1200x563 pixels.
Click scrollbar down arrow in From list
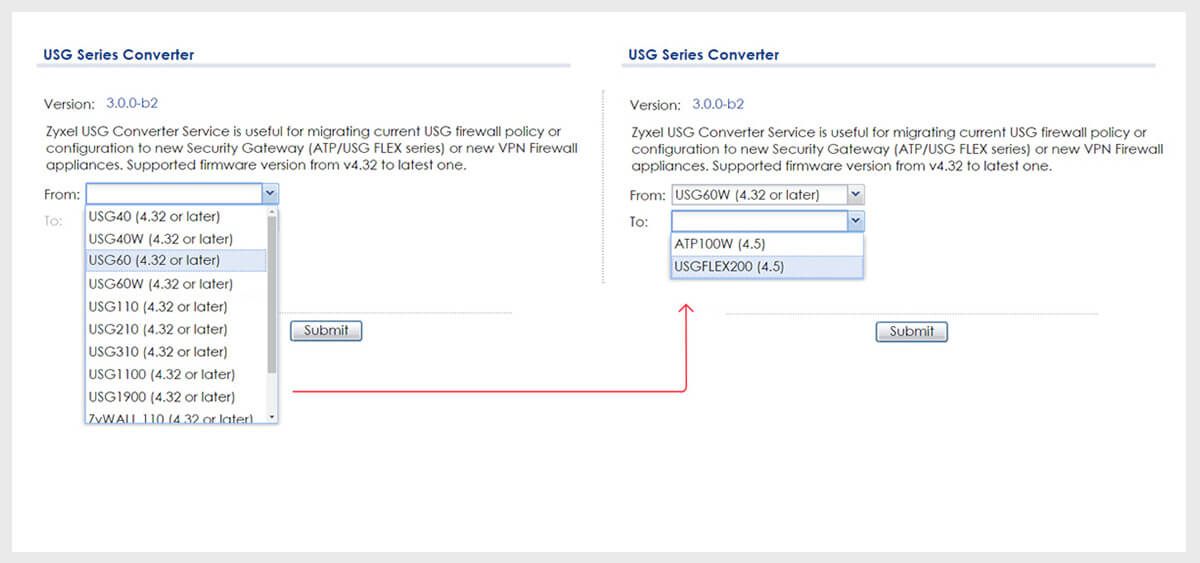point(272,416)
